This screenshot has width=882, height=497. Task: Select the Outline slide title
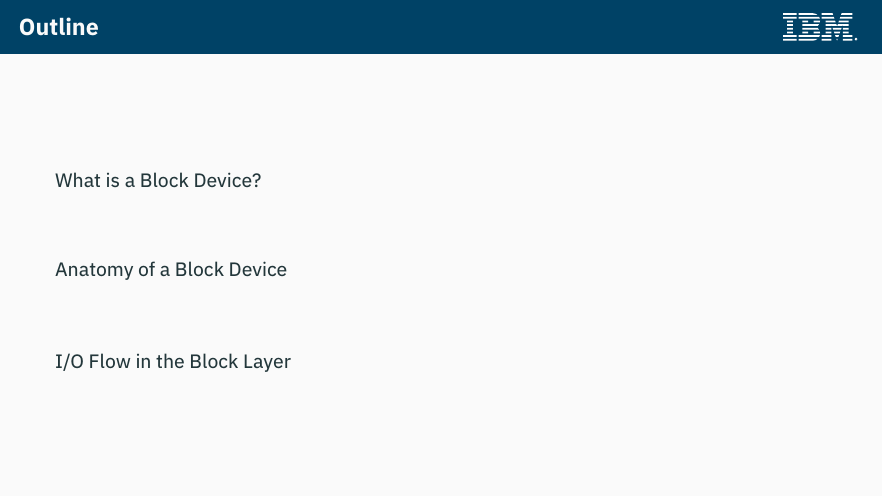(58, 27)
